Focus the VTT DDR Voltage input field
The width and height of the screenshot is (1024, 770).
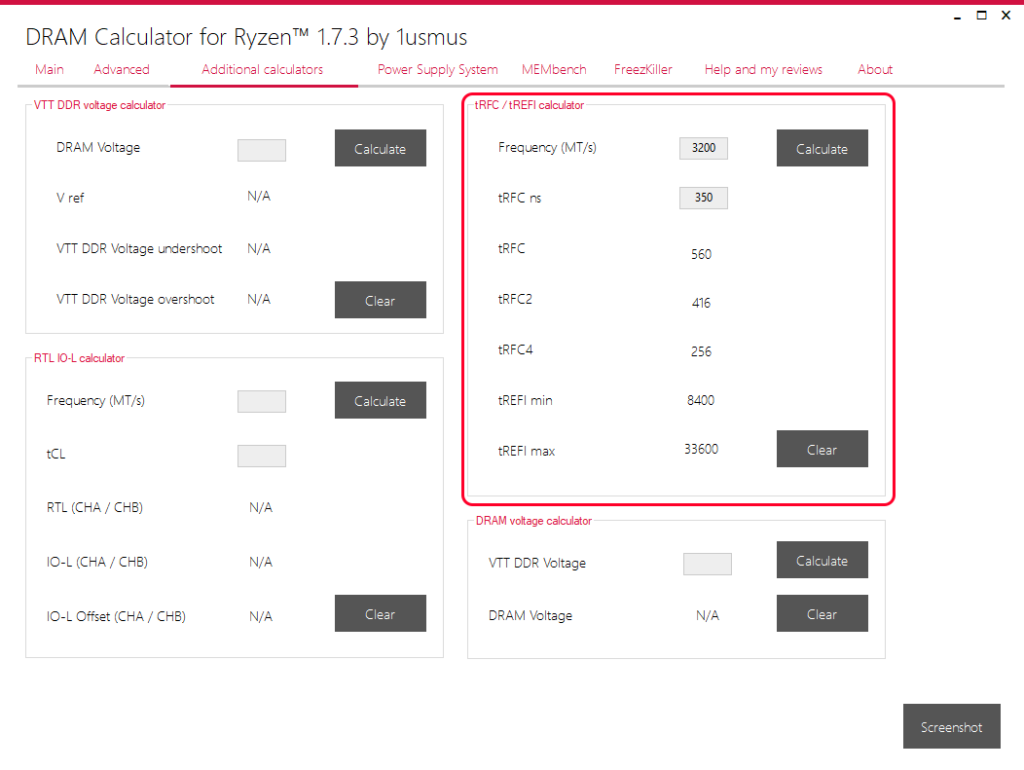707,564
